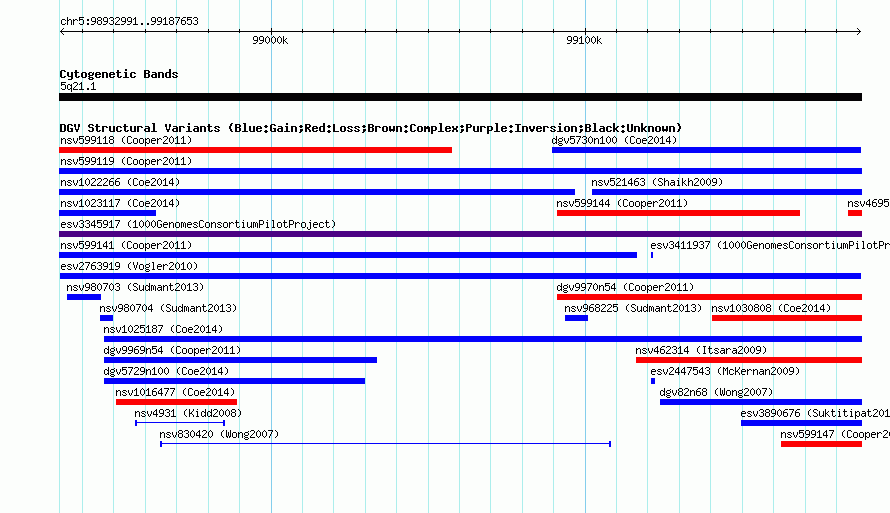Viewport: 890px width, 513px height.
Task: Click the nsv599144 (Cooper2011) label
Action: coord(622,203)
